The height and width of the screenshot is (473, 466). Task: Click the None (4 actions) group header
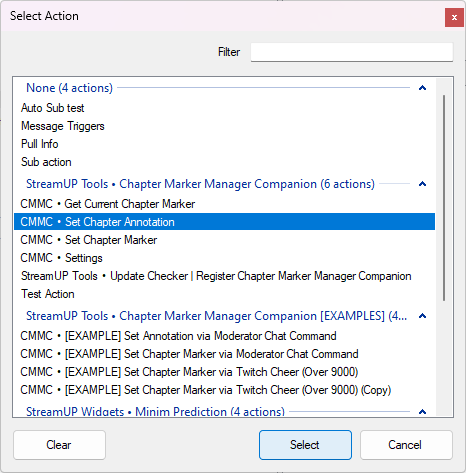[x=69, y=88]
